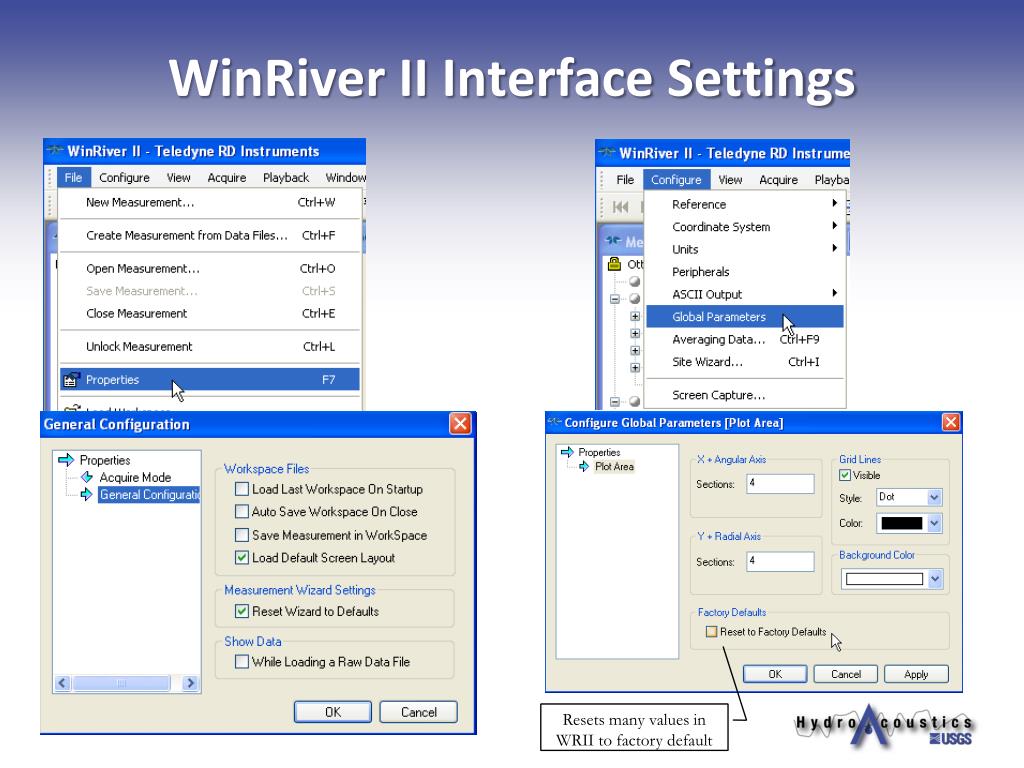The height and width of the screenshot is (768, 1024).
Task: Choose Screen Capture from the Configure menu
Action: (x=744, y=395)
